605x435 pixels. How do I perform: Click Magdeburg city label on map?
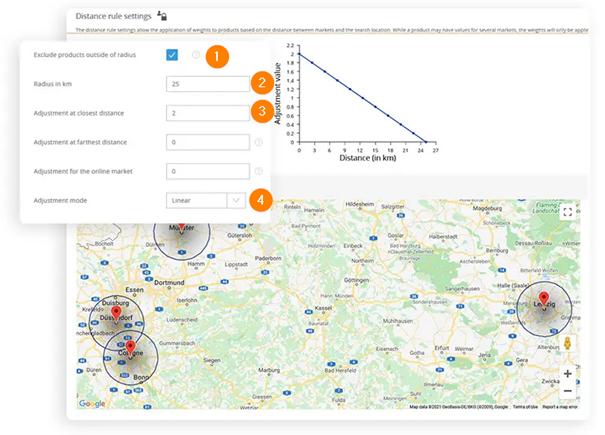pos(487,208)
